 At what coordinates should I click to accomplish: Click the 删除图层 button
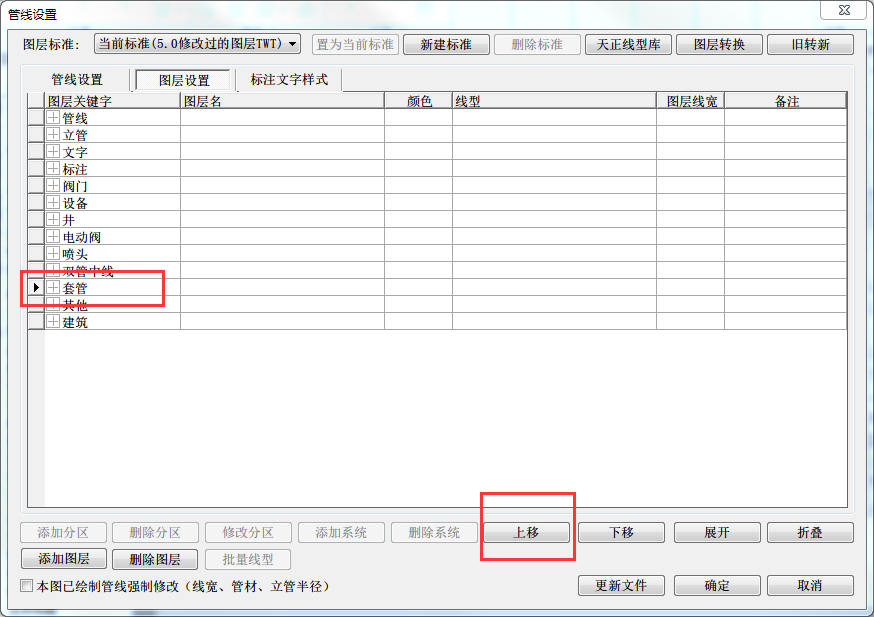tap(155, 559)
